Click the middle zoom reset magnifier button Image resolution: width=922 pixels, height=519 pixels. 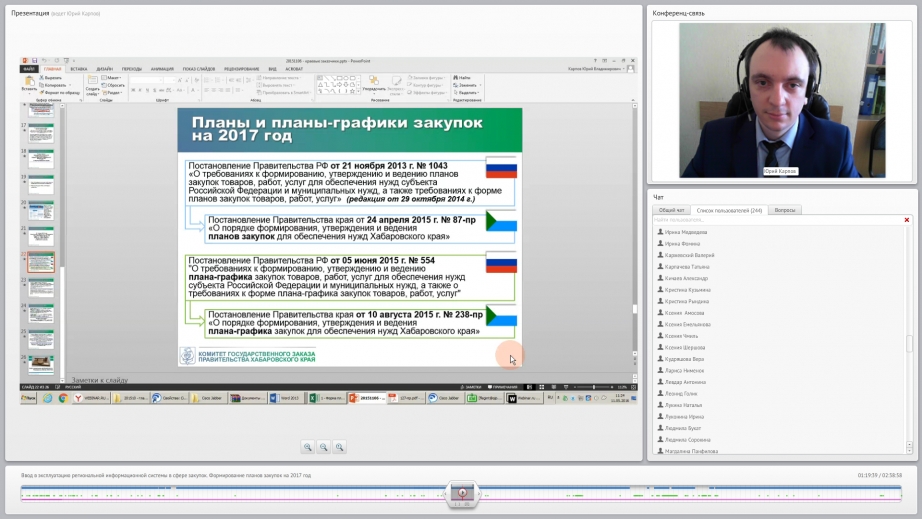[x=323, y=447]
